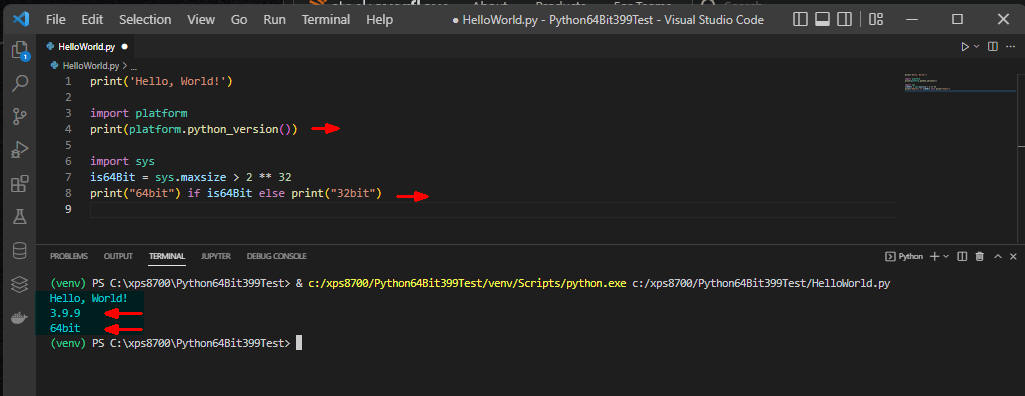The height and width of the screenshot is (396, 1025).
Task: Switch to the OUTPUT panel tab
Action: [x=118, y=256]
